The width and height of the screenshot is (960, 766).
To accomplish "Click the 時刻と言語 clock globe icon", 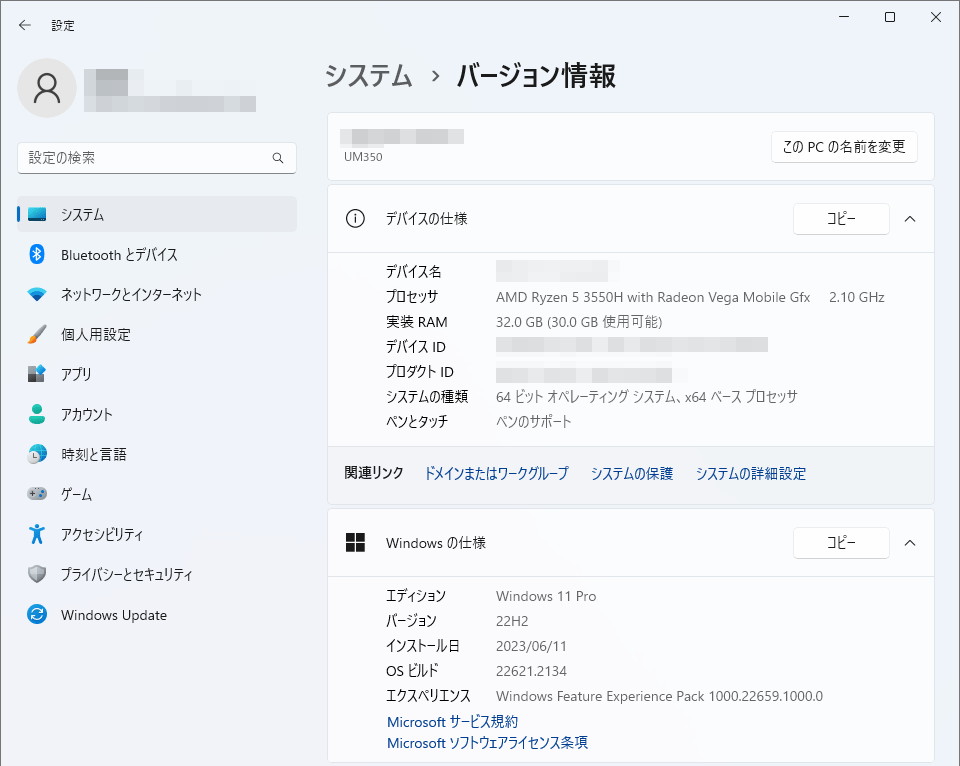I will 37,454.
